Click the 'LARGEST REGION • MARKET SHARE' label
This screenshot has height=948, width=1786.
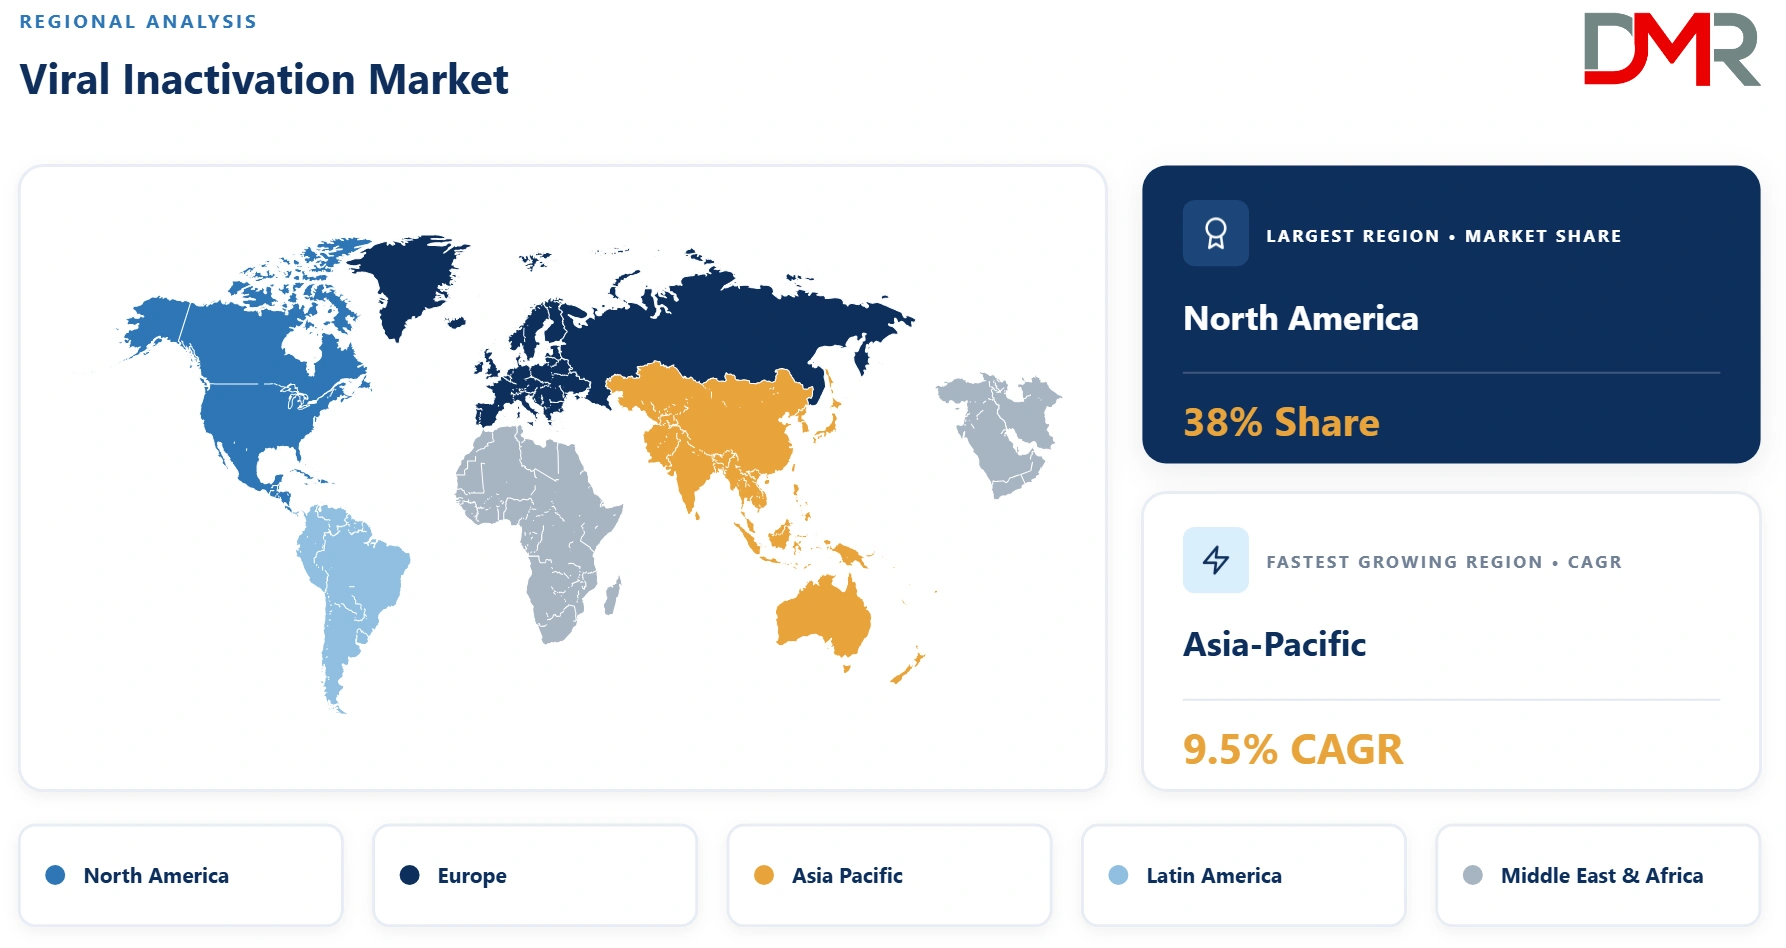[1444, 236]
